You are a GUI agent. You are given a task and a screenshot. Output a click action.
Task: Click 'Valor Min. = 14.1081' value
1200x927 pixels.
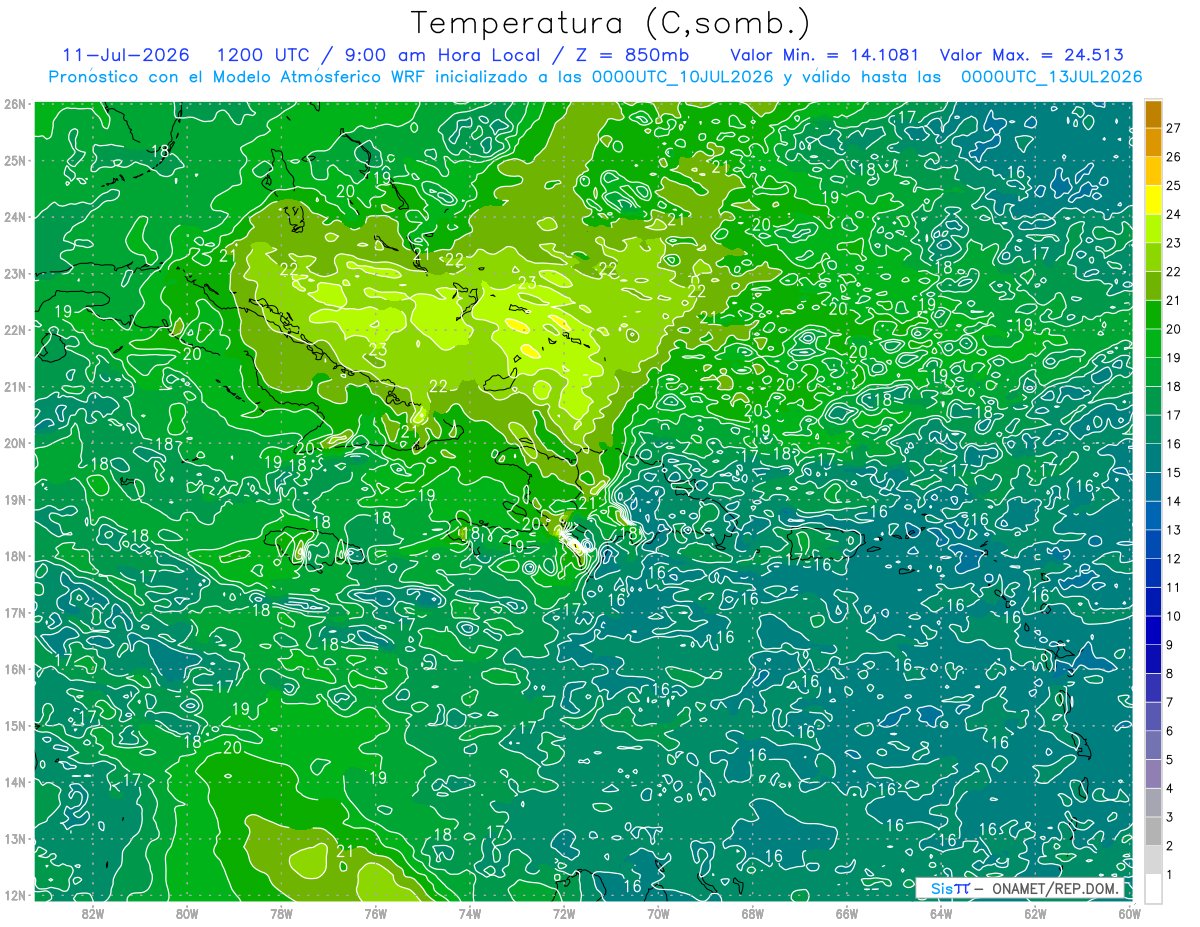coord(825,55)
